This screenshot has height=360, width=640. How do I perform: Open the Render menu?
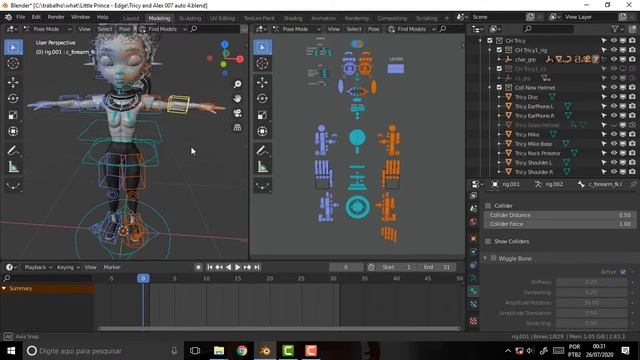pyautogui.click(x=56, y=17)
